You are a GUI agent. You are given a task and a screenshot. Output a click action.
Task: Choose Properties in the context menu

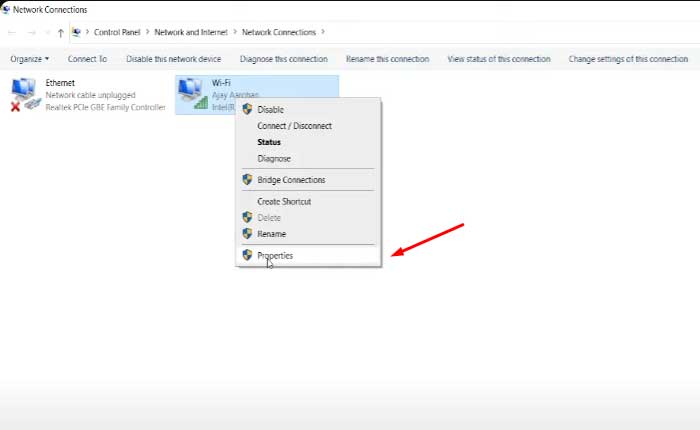pyautogui.click(x=275, y=256)
